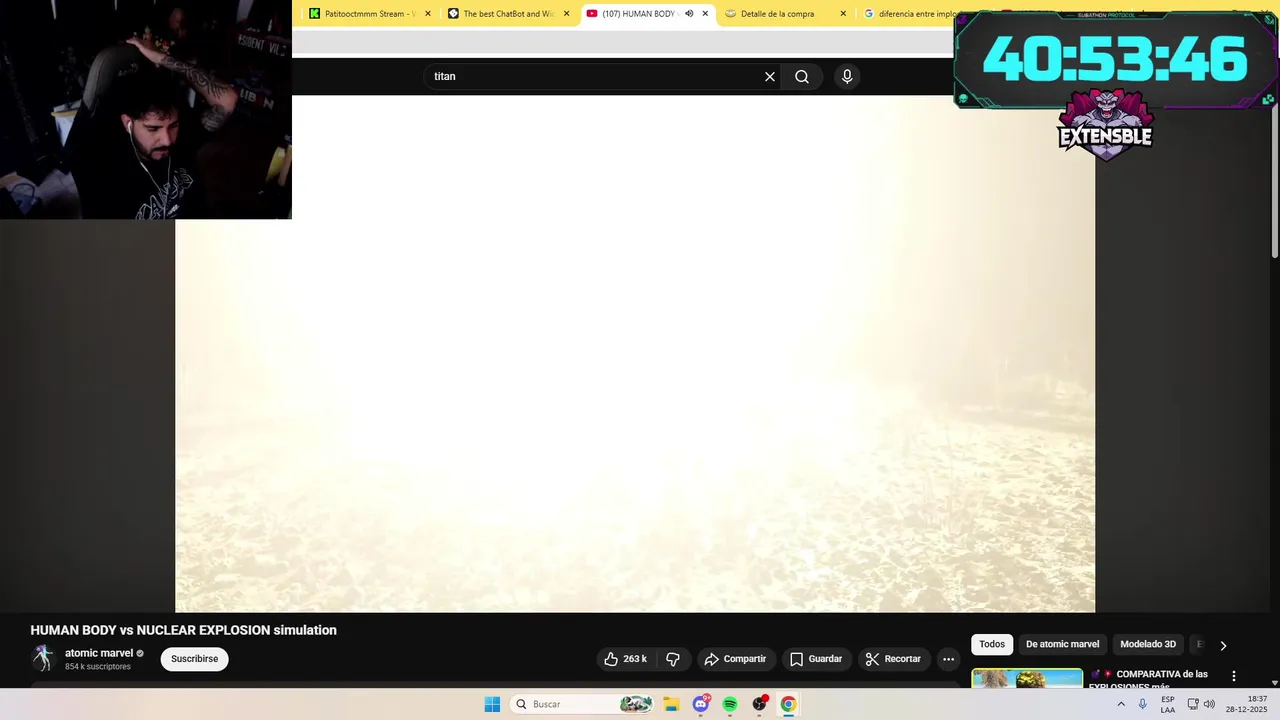Select the Todos filter chip
Image resolution: width=1280 pixels, height=720 pixels.
coord(992,644)
